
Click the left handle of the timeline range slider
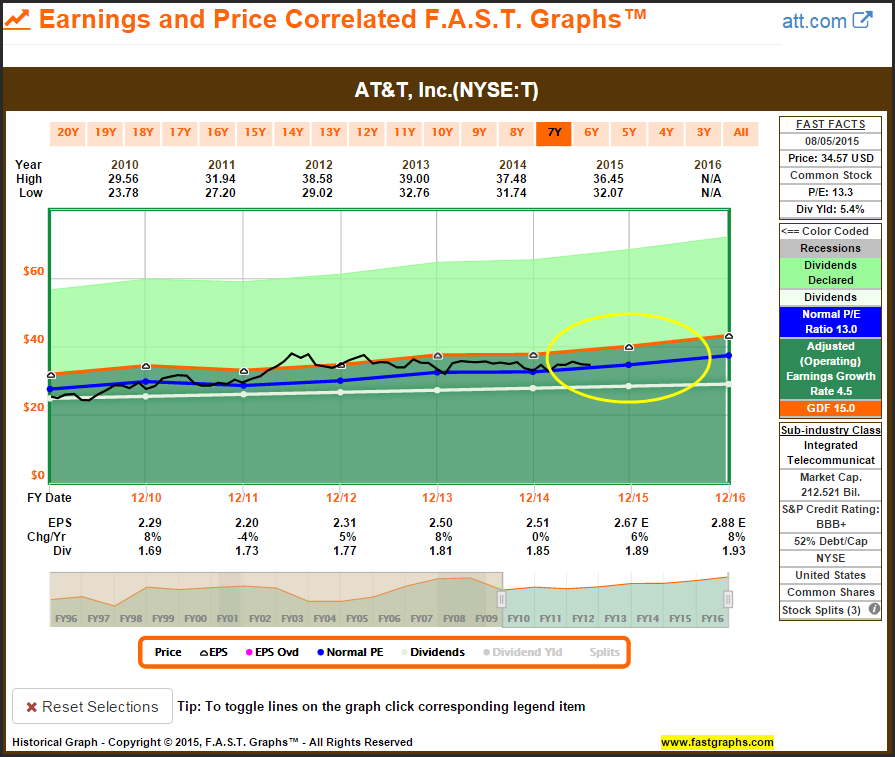[502, 599]
